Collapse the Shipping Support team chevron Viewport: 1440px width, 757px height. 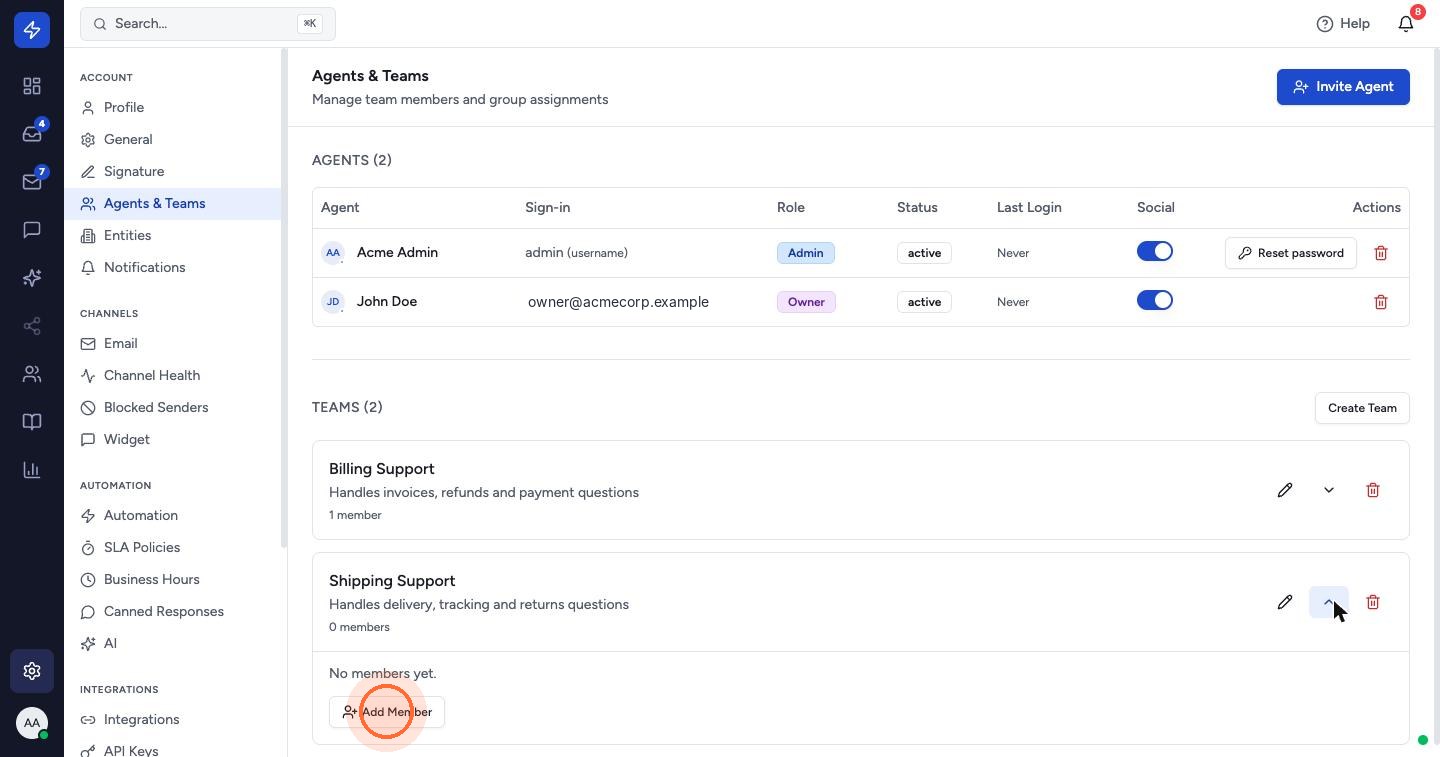coord(1329,602)
